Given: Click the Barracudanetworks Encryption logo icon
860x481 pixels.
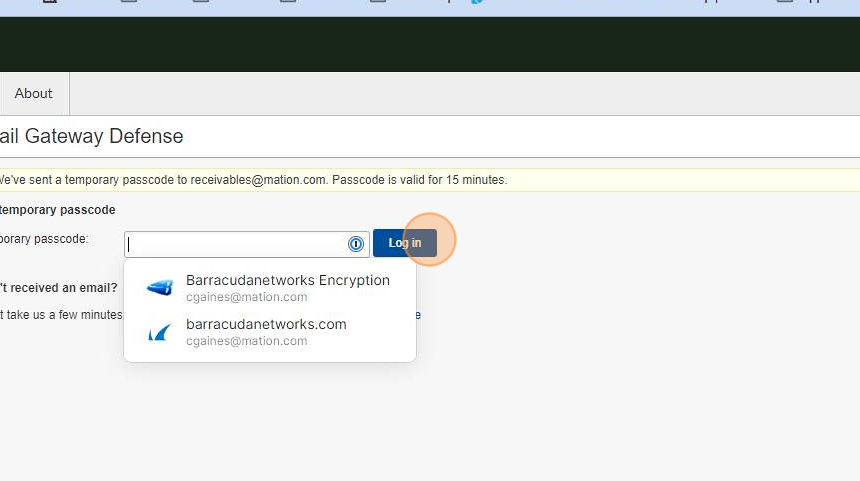Looking at the screenshot, I should click(x=160, y=287).
